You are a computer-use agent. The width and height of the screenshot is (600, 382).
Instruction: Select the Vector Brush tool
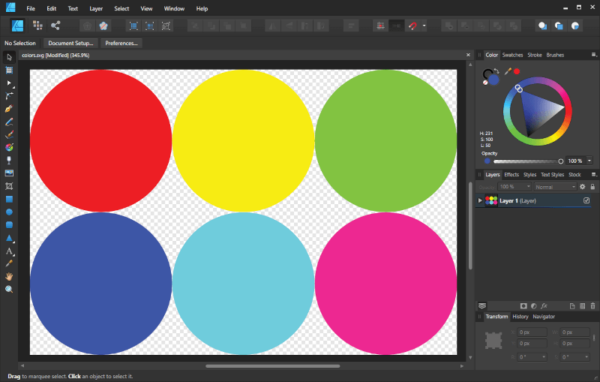(x=9, y=135)
